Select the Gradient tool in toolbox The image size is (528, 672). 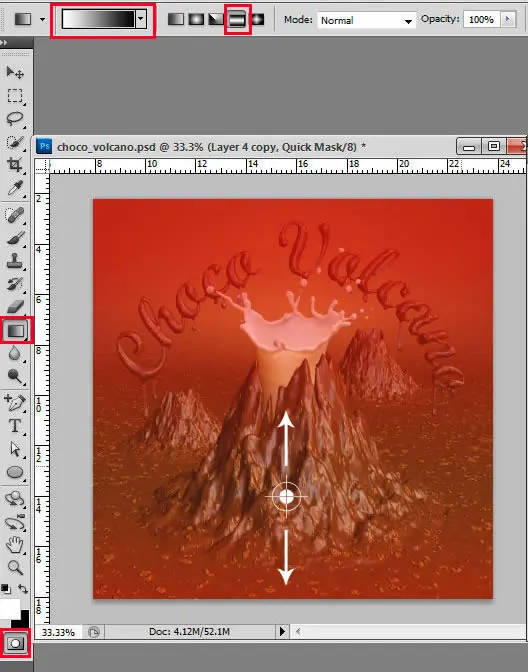coord(16,330)
